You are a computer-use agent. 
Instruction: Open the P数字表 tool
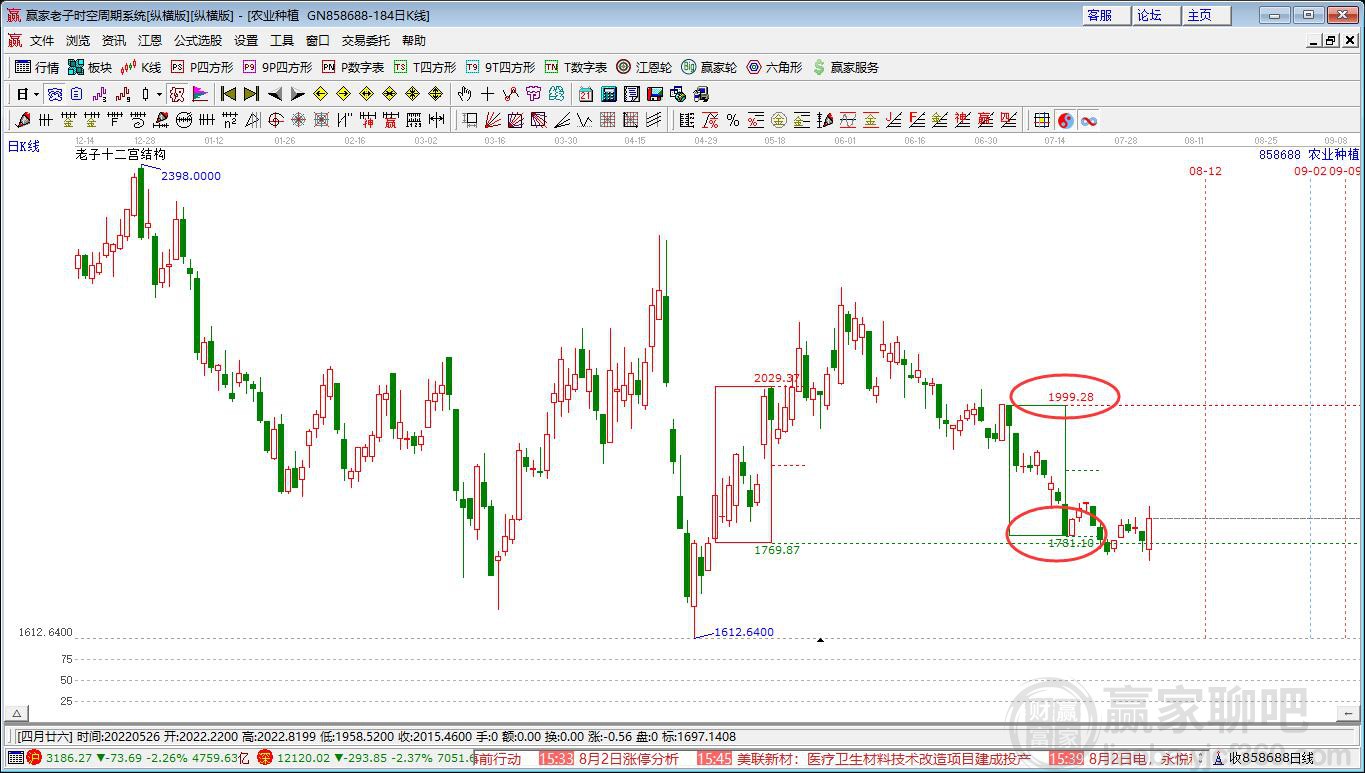(353, 67)
